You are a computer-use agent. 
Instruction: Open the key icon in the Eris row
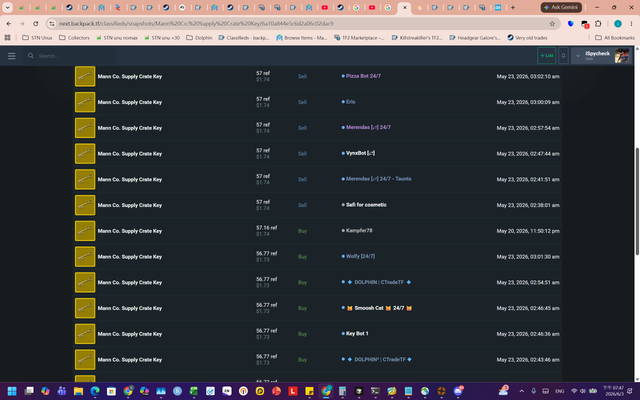(85, 102)
